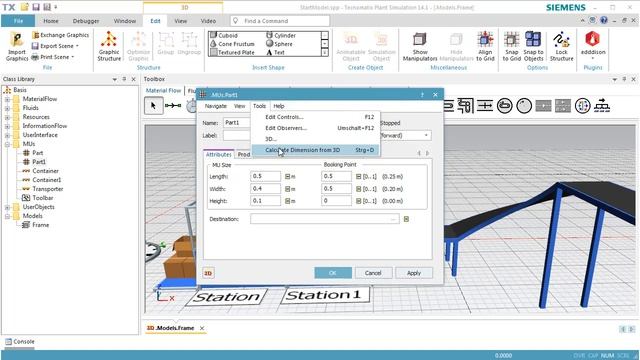Expand the MaterialFlow folder
Image resolution: width=640 pixels, height=360 pixels.
click(x=7, y=99)
